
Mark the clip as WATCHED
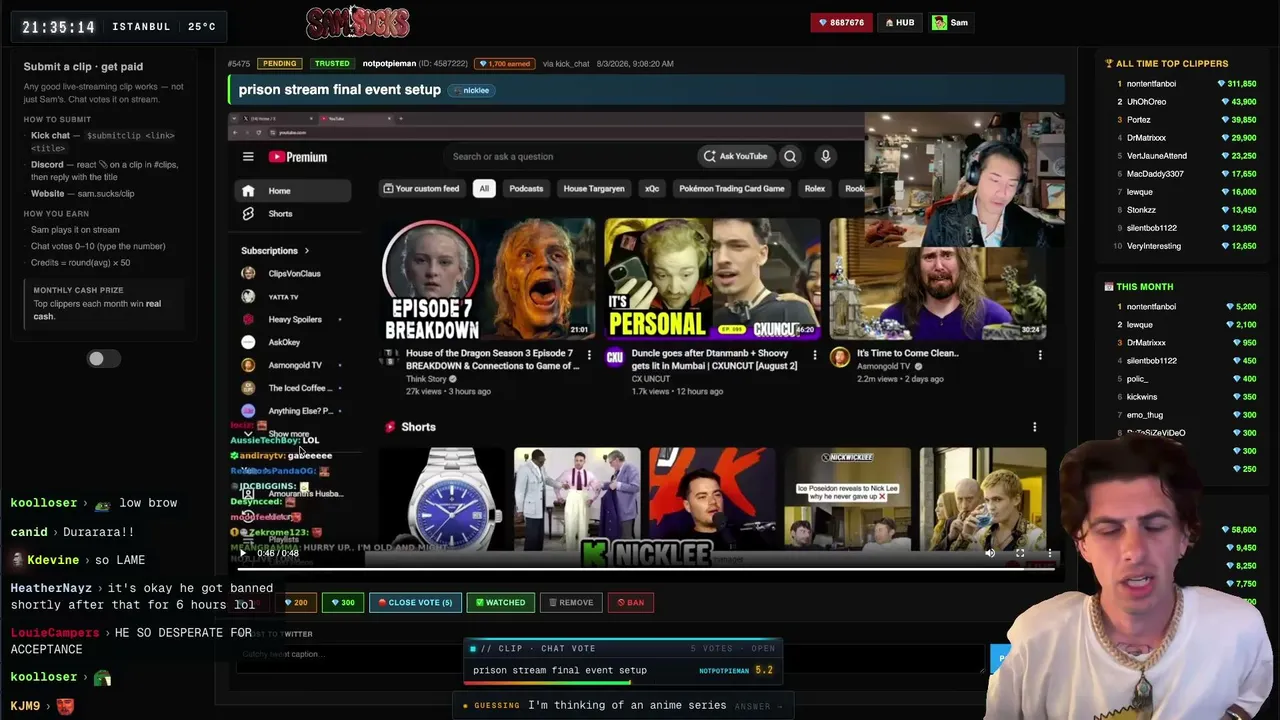coord(500,603)
